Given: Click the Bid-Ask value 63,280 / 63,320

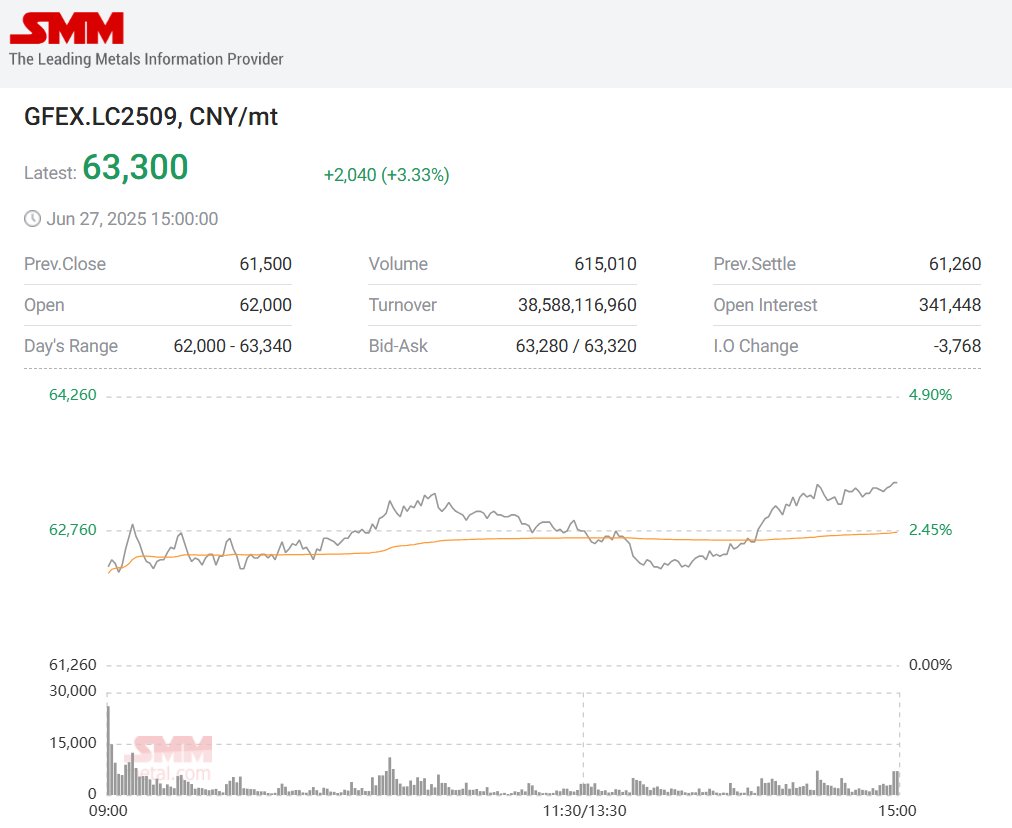Looking at the screenshot, I should [x=576, y=346].
